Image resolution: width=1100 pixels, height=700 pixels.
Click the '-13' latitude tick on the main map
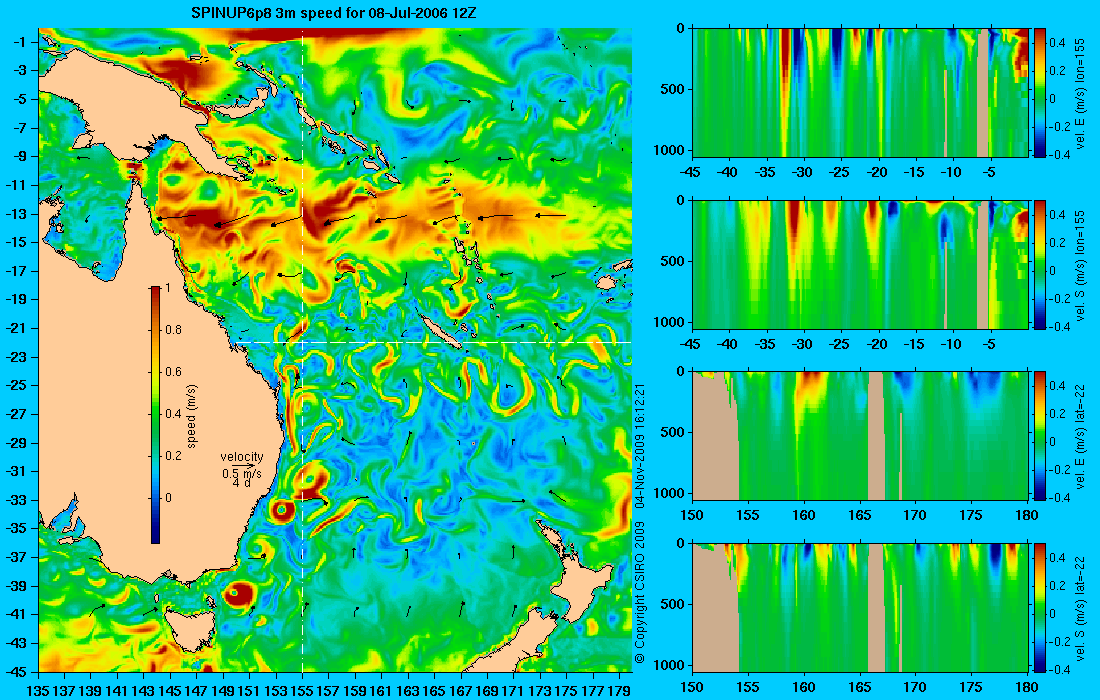tap(15, 214)
